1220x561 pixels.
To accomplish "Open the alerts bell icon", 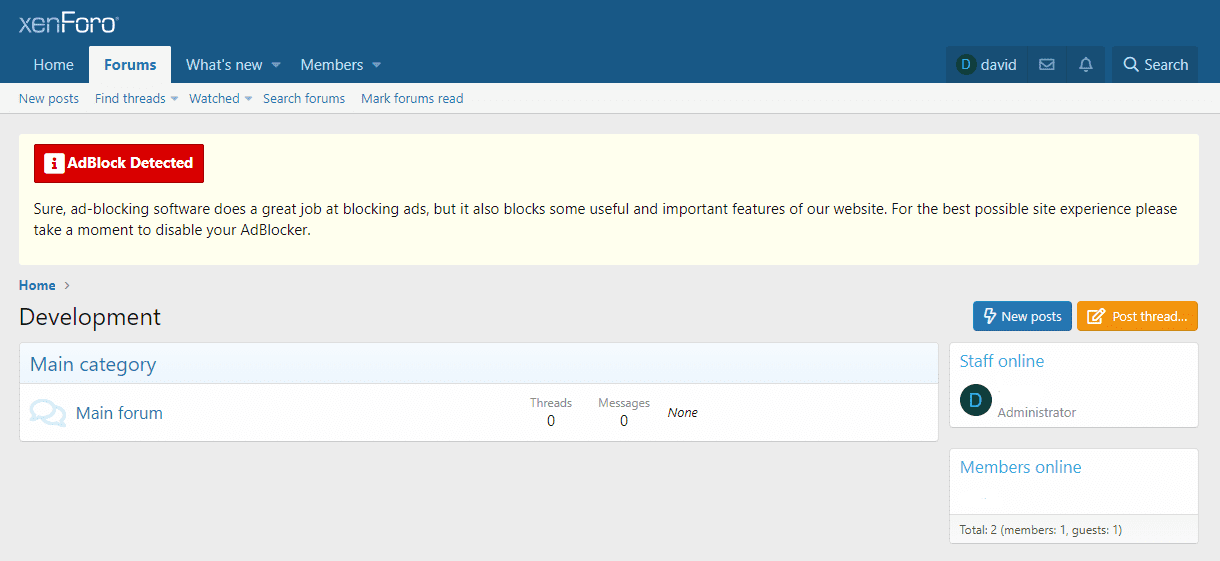I will (x=1086, y=65).
